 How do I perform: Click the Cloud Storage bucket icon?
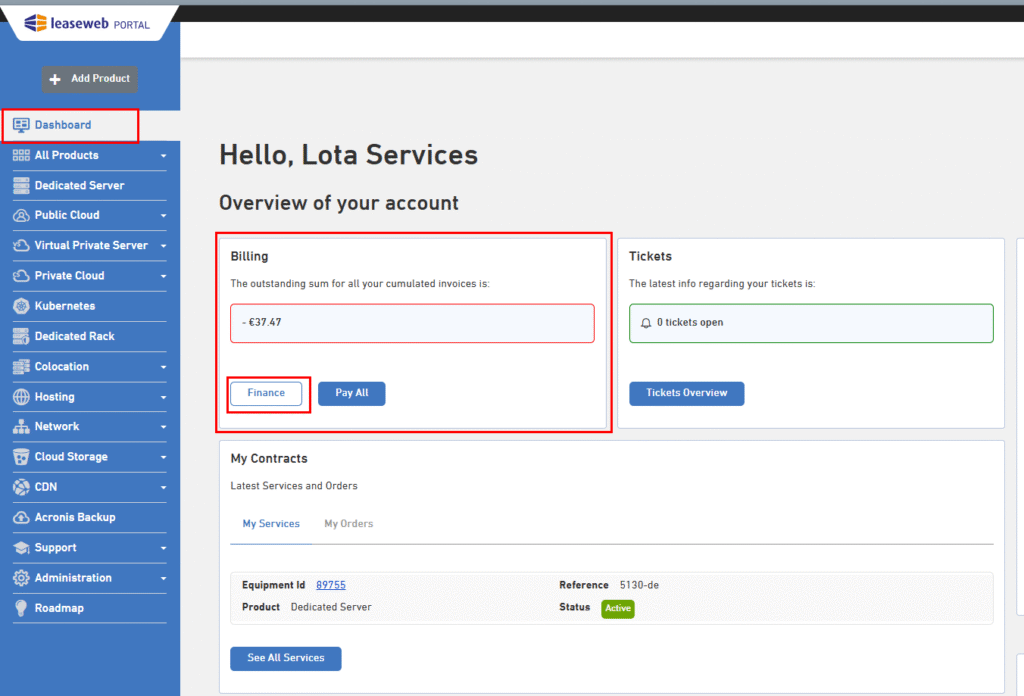coord(21,457)
